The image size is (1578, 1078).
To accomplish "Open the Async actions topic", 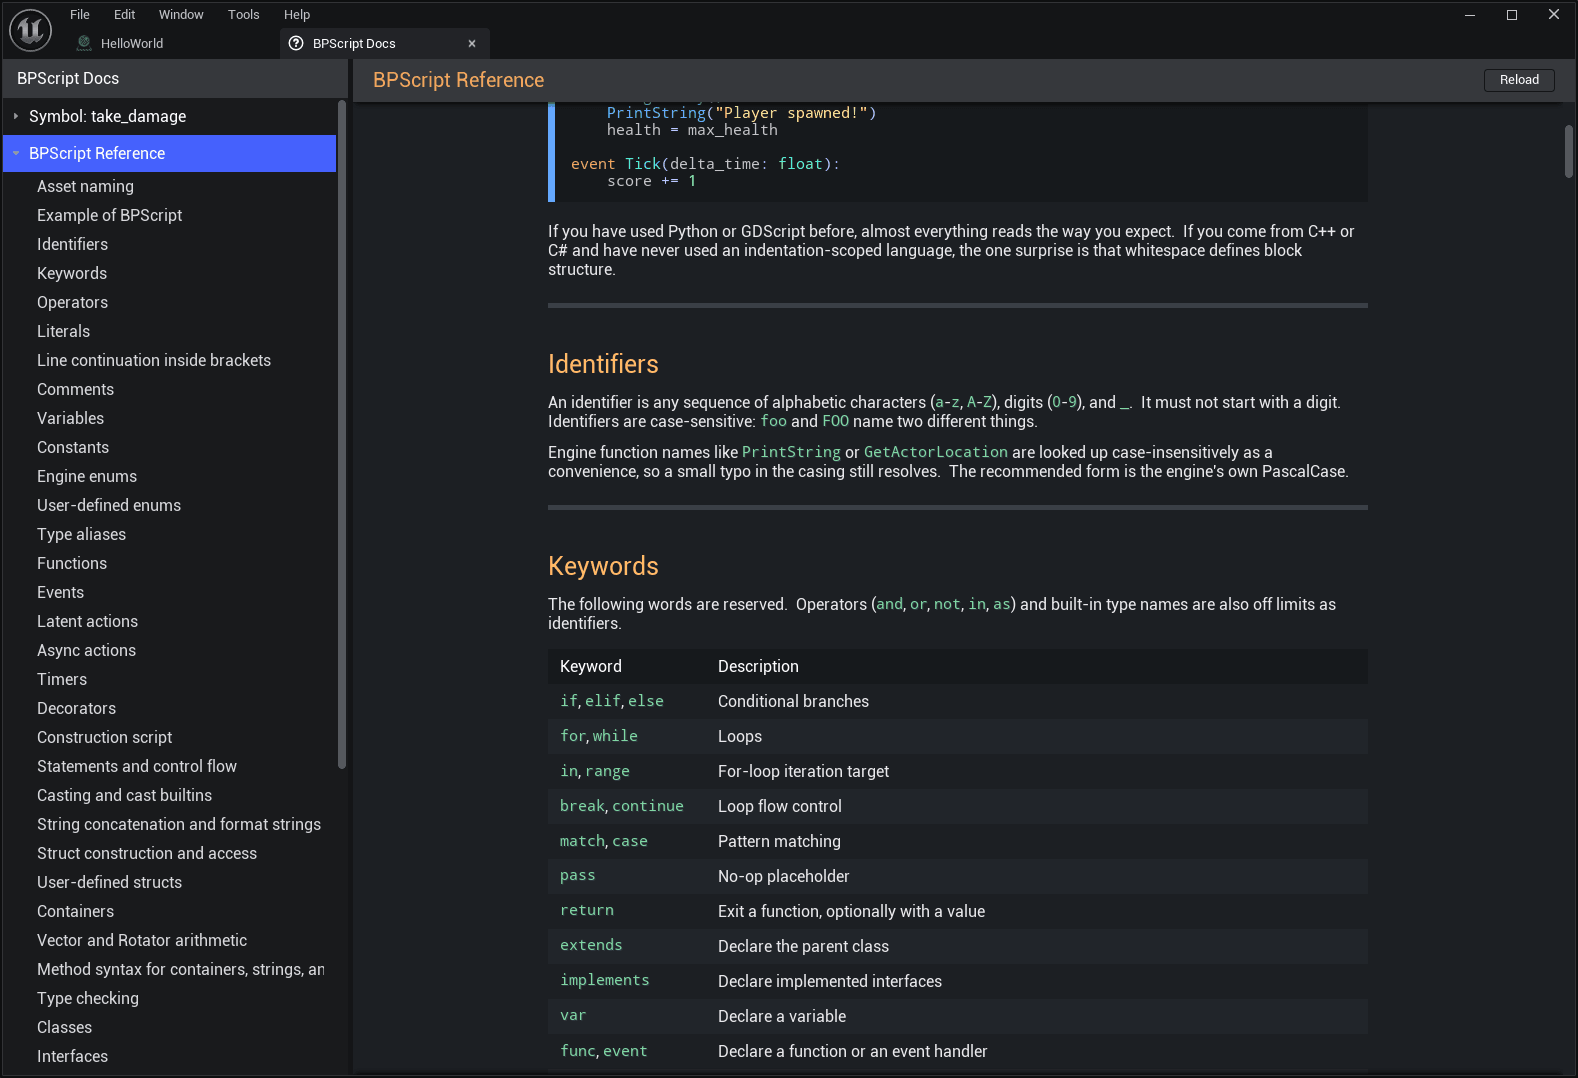I will click(x=86, y=650).
